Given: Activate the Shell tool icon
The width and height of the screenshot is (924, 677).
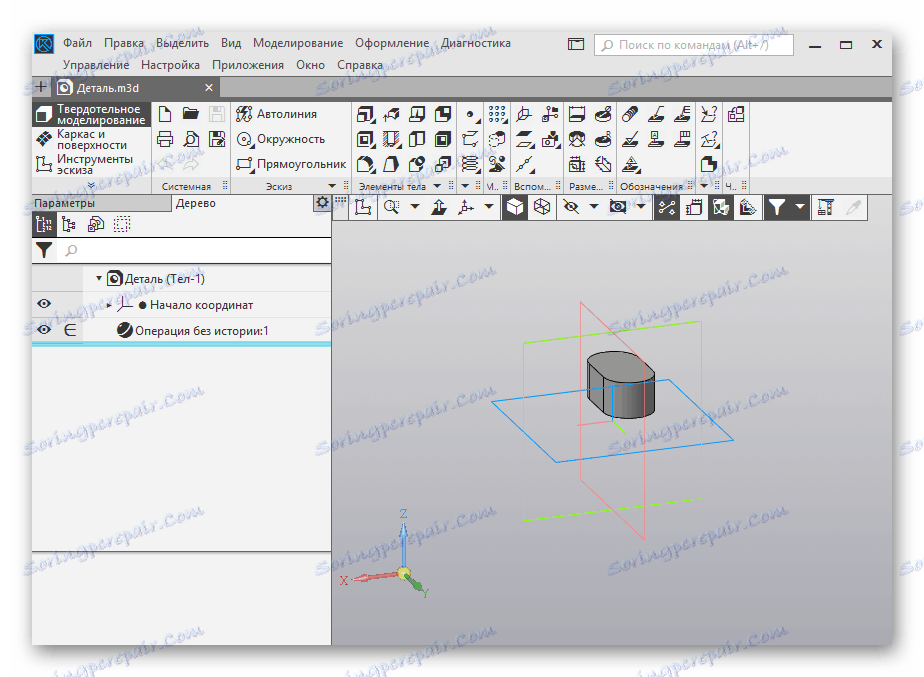Looking at the screenshot, I should coord(443,140).
